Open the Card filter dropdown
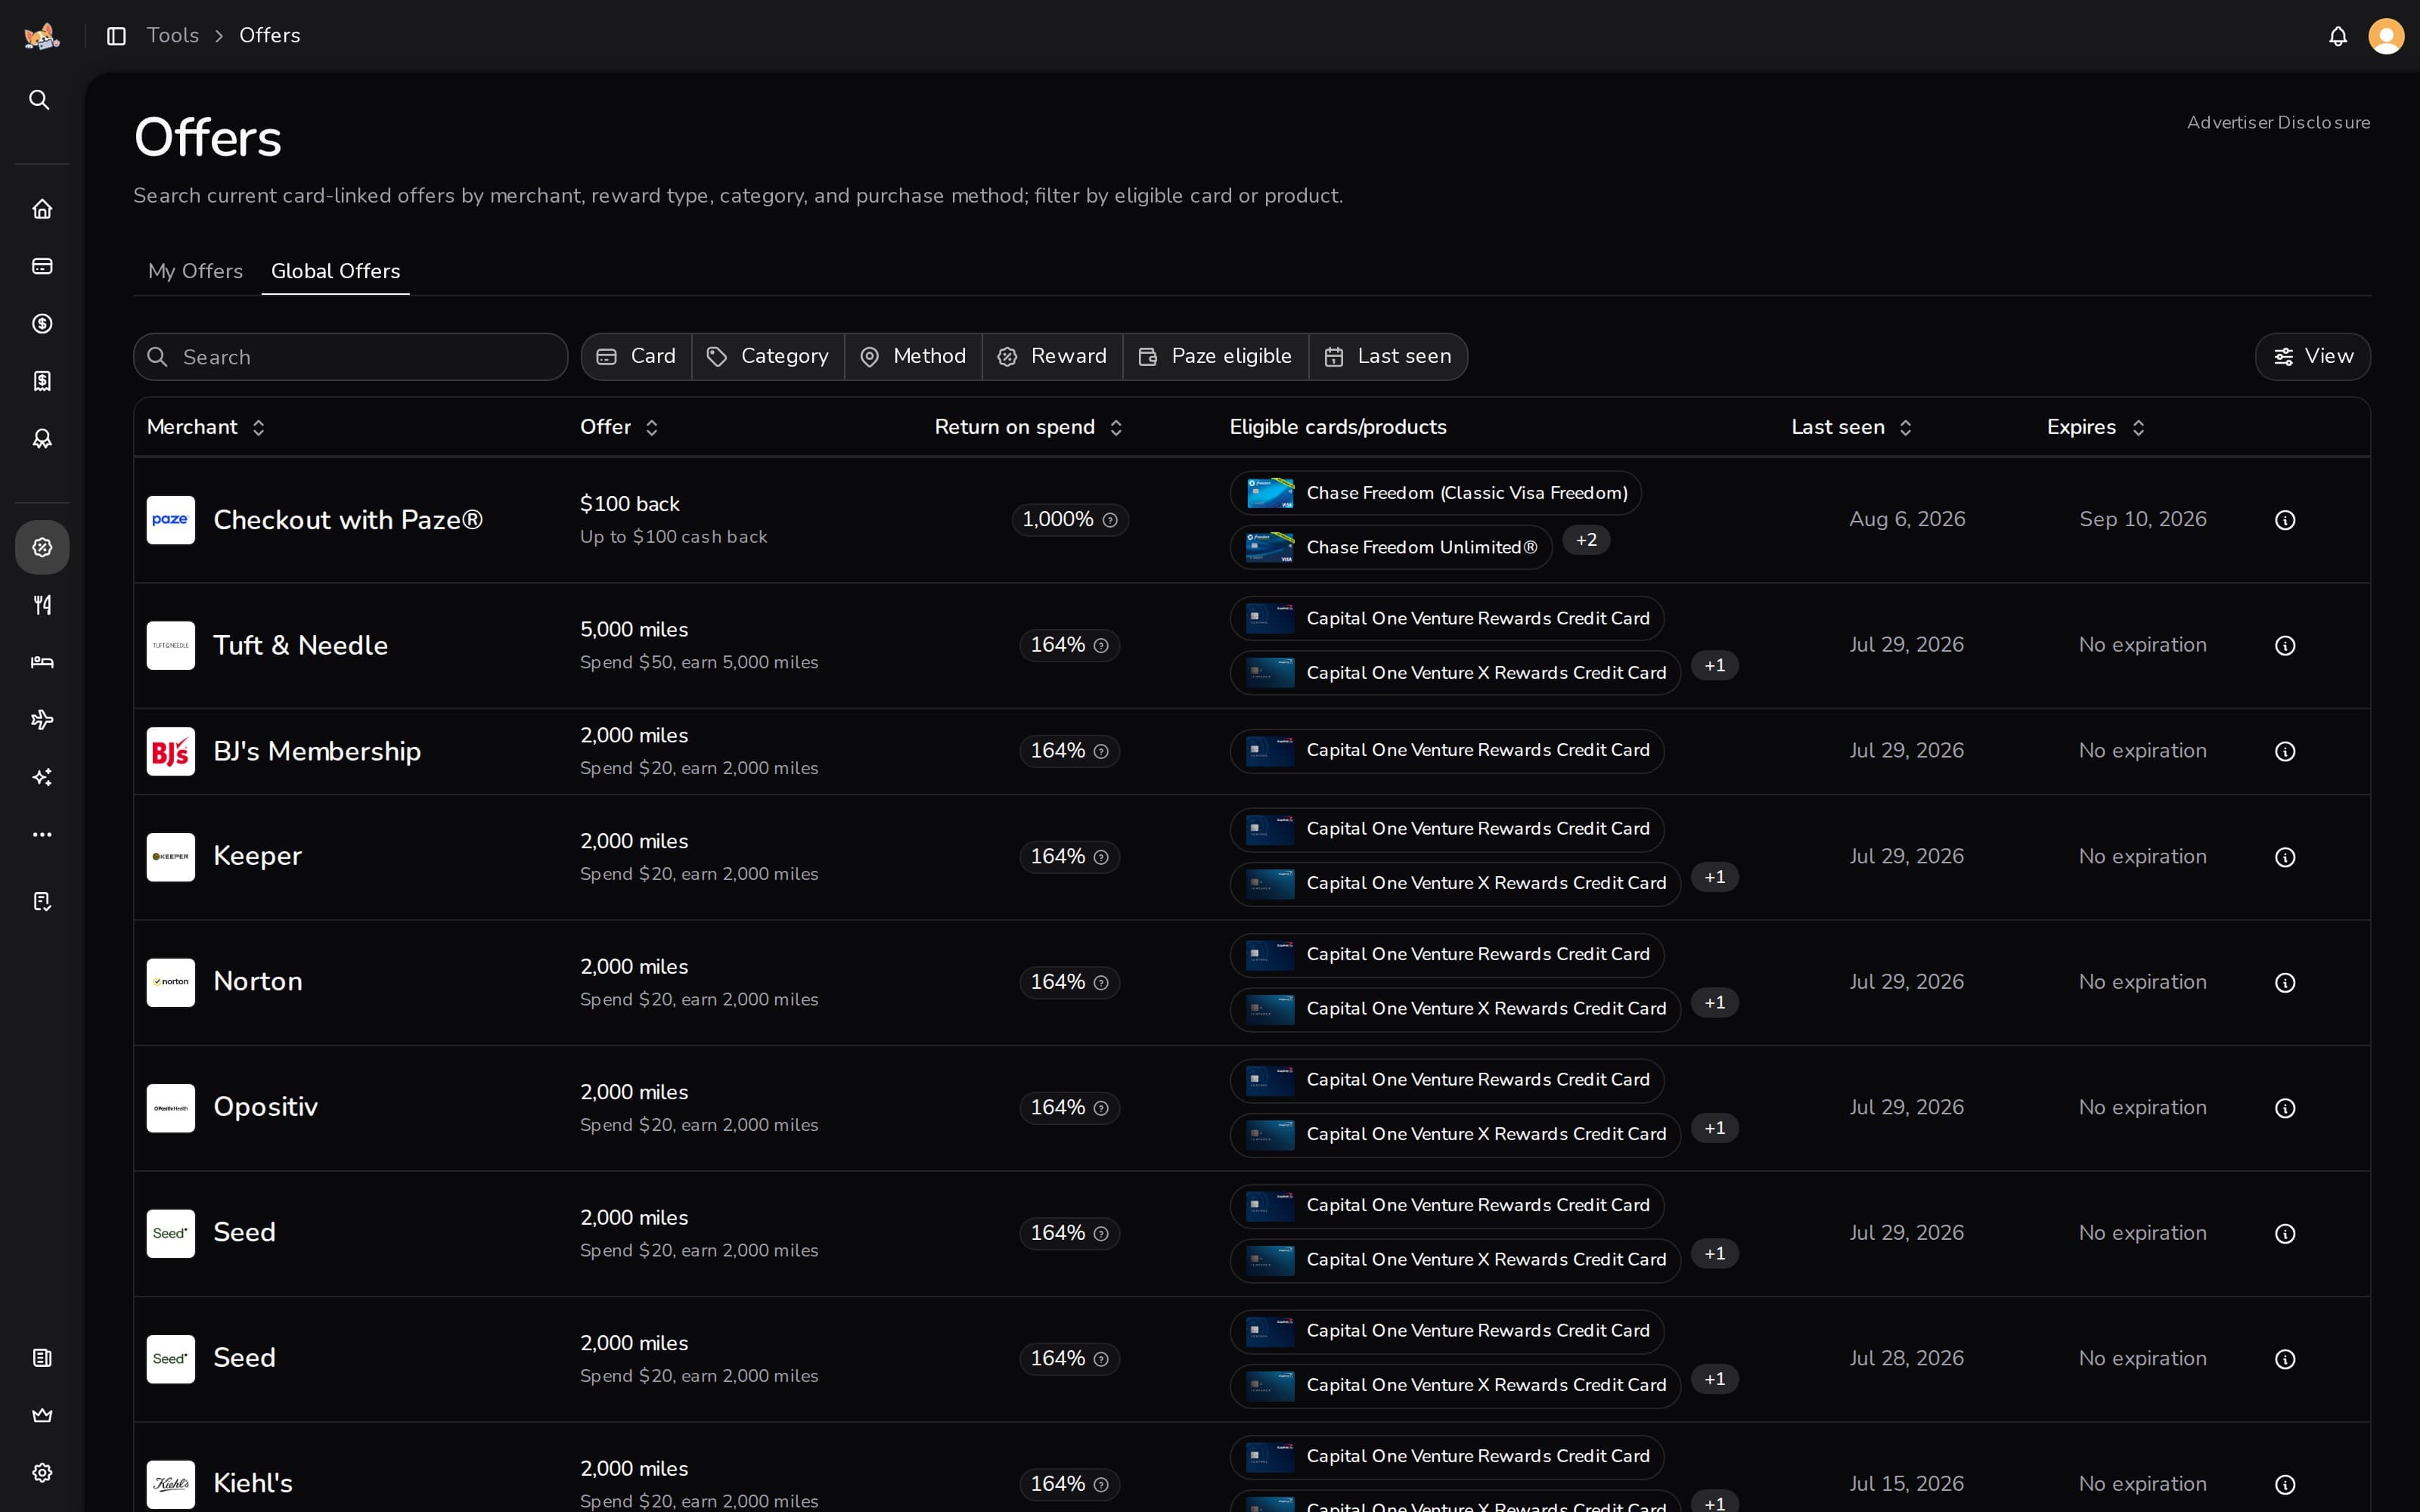The image size is (2420, 1512). click(x=637, y=357)
